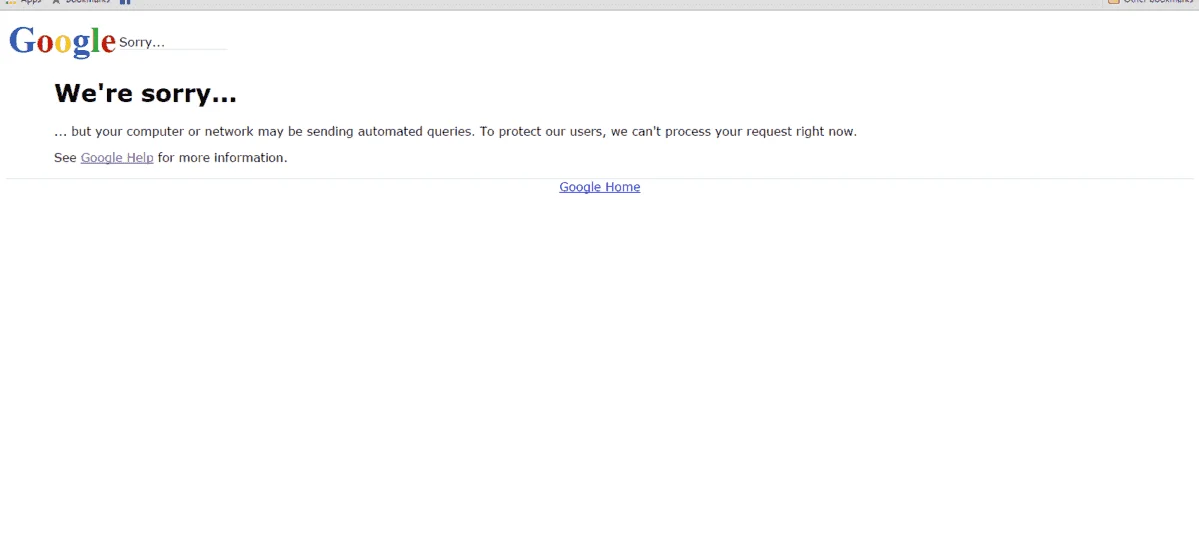The image size is (1199, 546).
Task: Open the Other bookmarks folder
Action: [x=1151, y=2]
